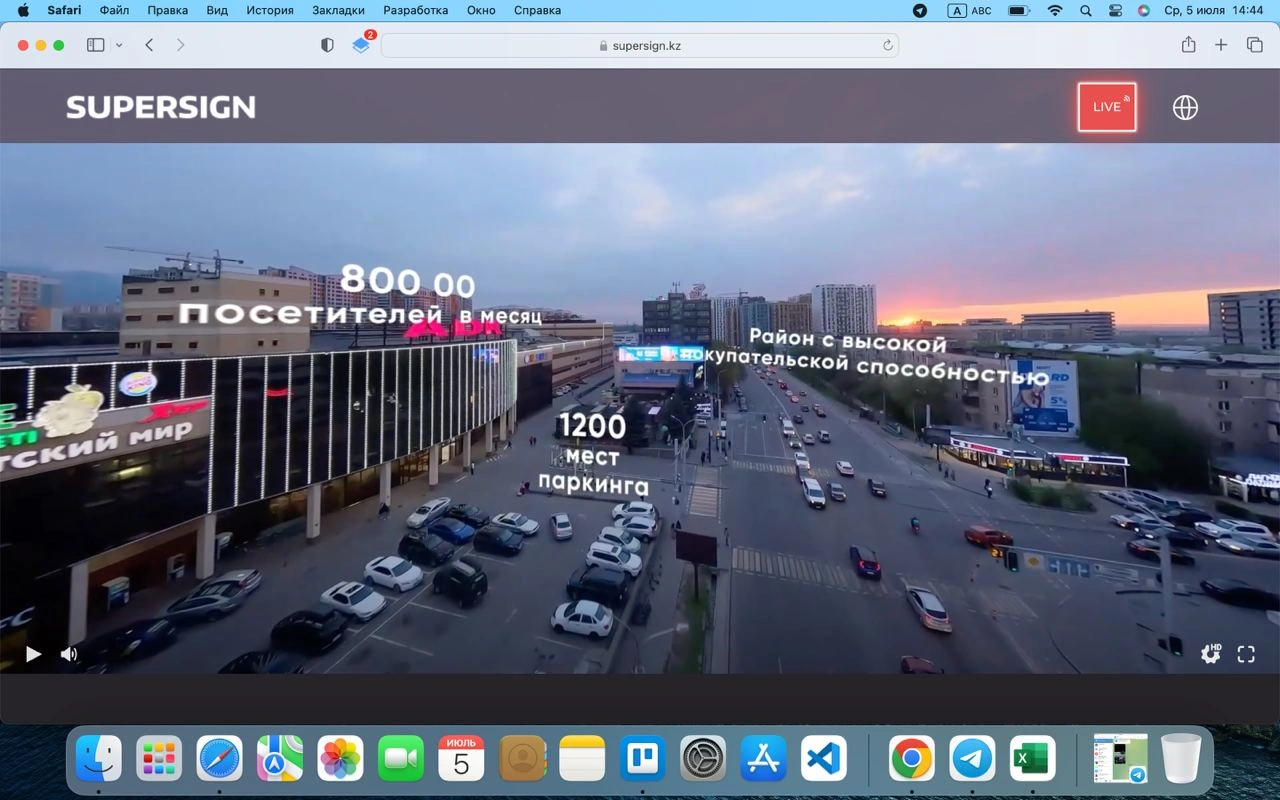Switch the ABC input source
Screen dimensions: 1280x800
click(x=969, y=10)
